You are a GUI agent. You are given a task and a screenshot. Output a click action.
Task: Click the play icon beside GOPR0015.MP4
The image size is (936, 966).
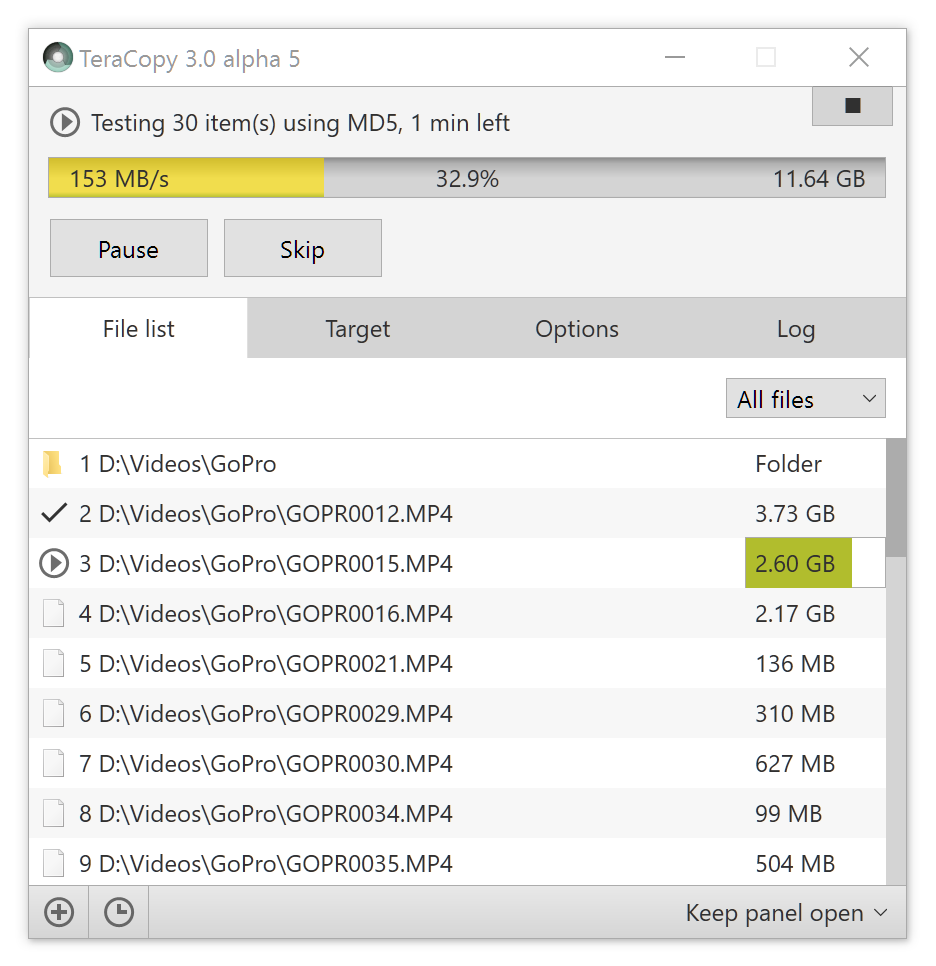pyautogui.click(x=54, y=563)
